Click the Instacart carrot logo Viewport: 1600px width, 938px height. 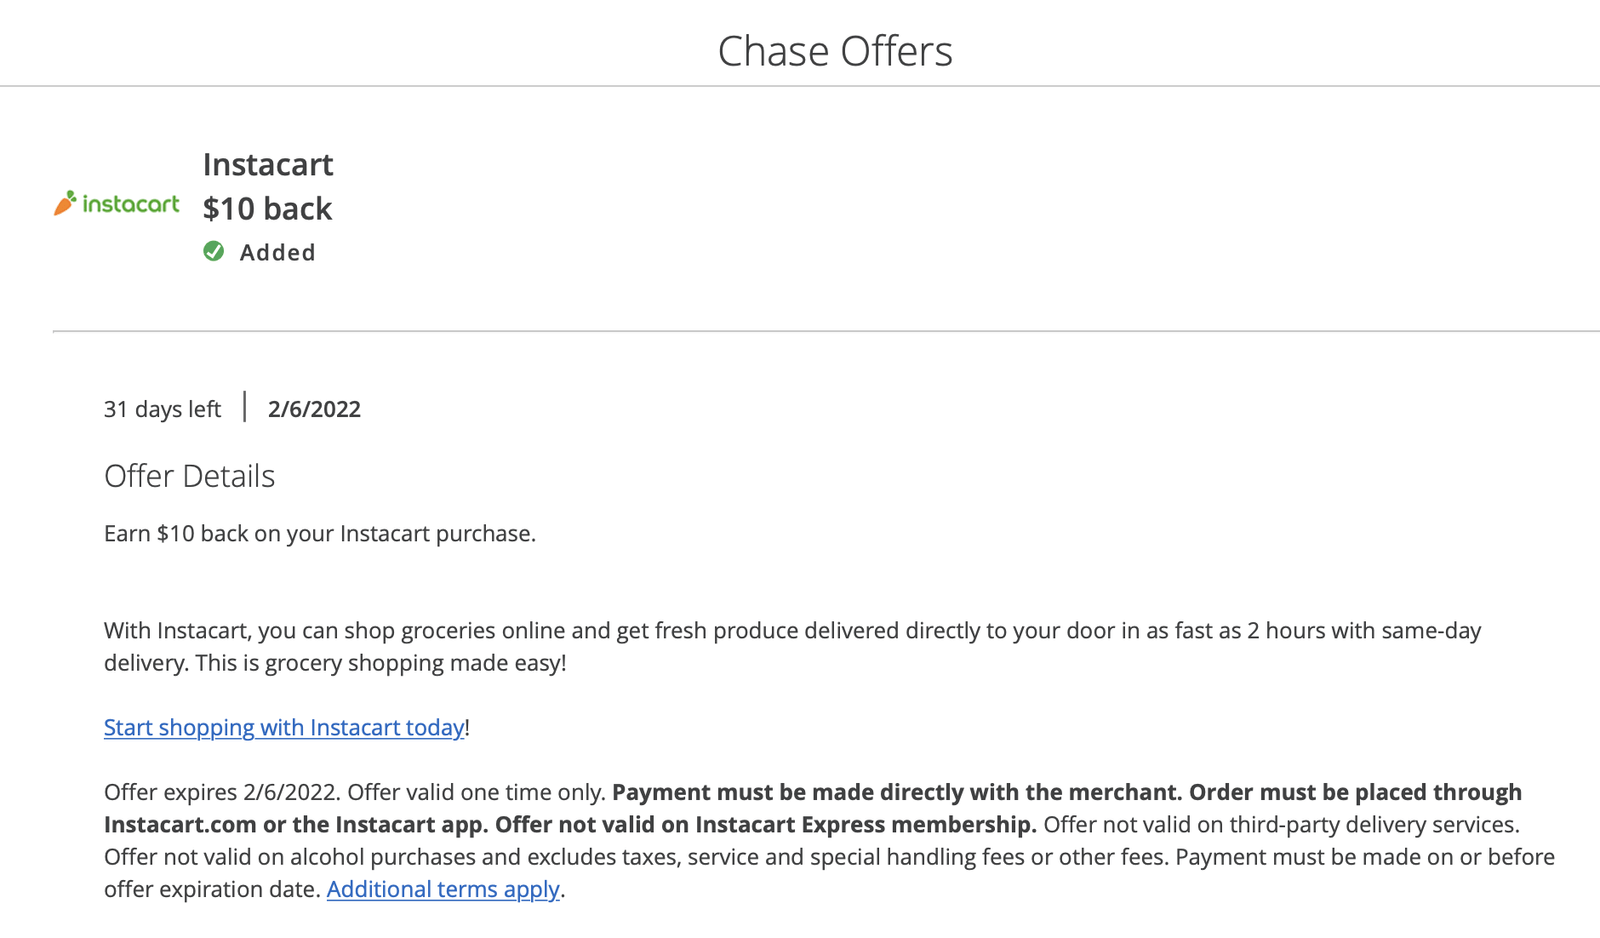pyautogui.click(x=65, y=203)
